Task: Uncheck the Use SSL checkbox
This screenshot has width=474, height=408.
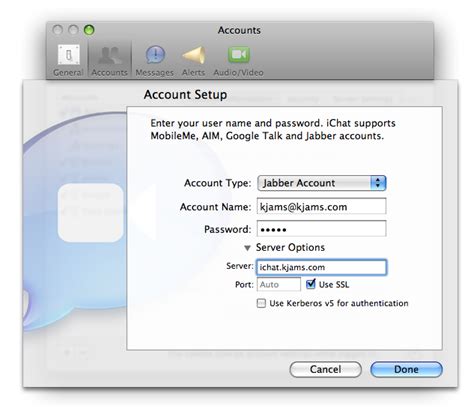Action: tap(310, 284)
